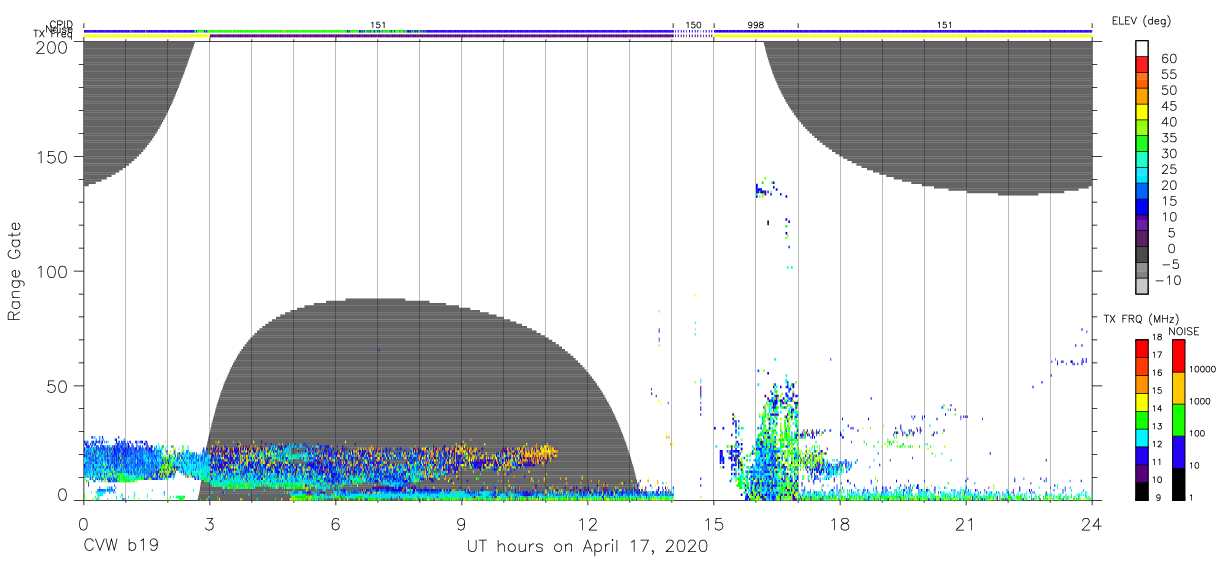Click the light gray ELEV band below -10
The image size is (1228, 567).
(x=1141, y=286)
